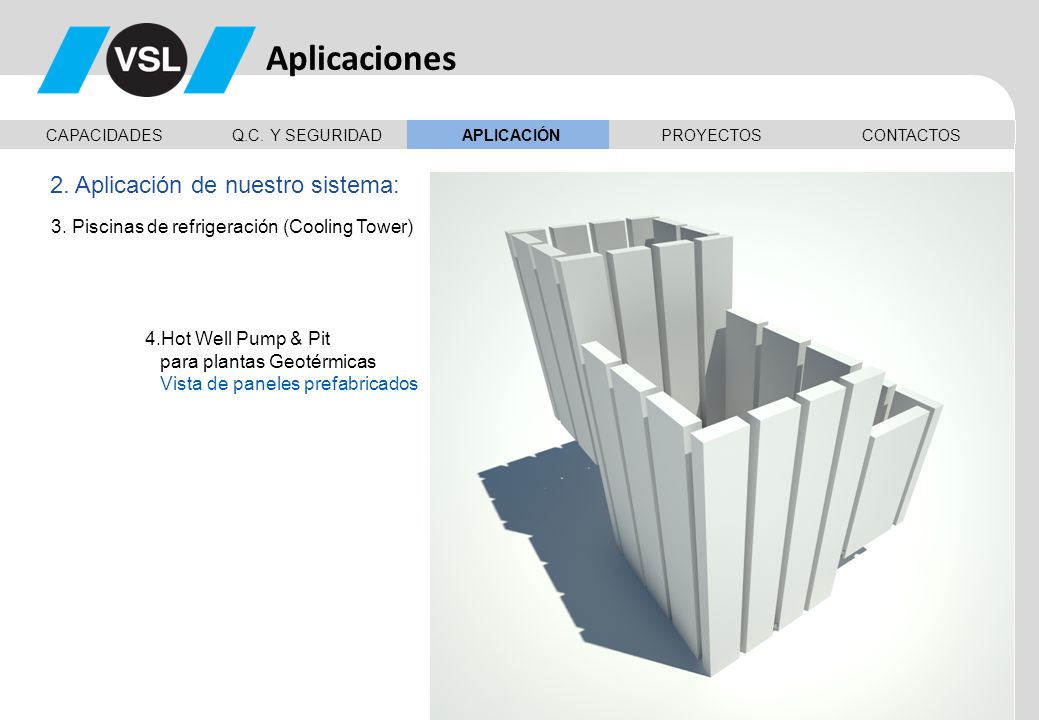Open the CONTACTOS tab
This screenshot has height=720, width=1039.
[x=911, y=135]
